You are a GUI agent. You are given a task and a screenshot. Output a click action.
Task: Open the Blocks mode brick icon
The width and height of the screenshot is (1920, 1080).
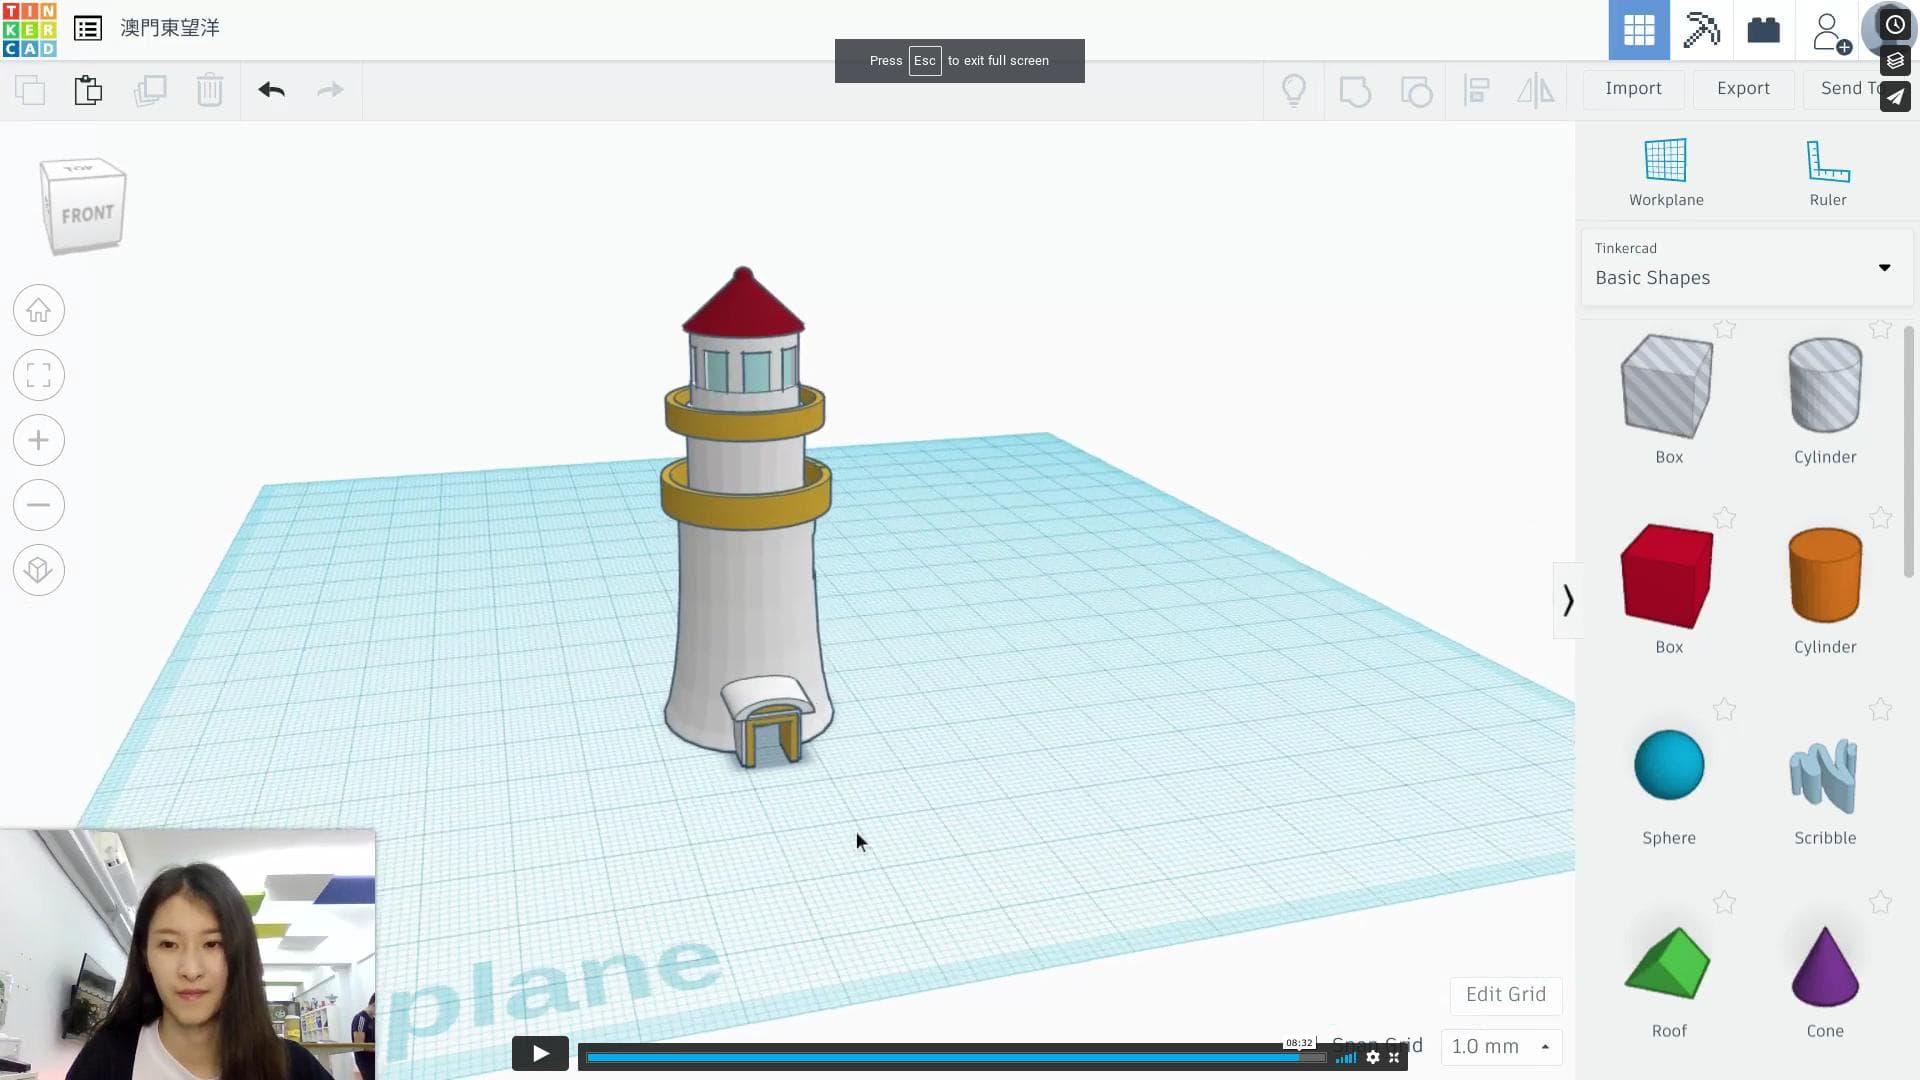1763,30
